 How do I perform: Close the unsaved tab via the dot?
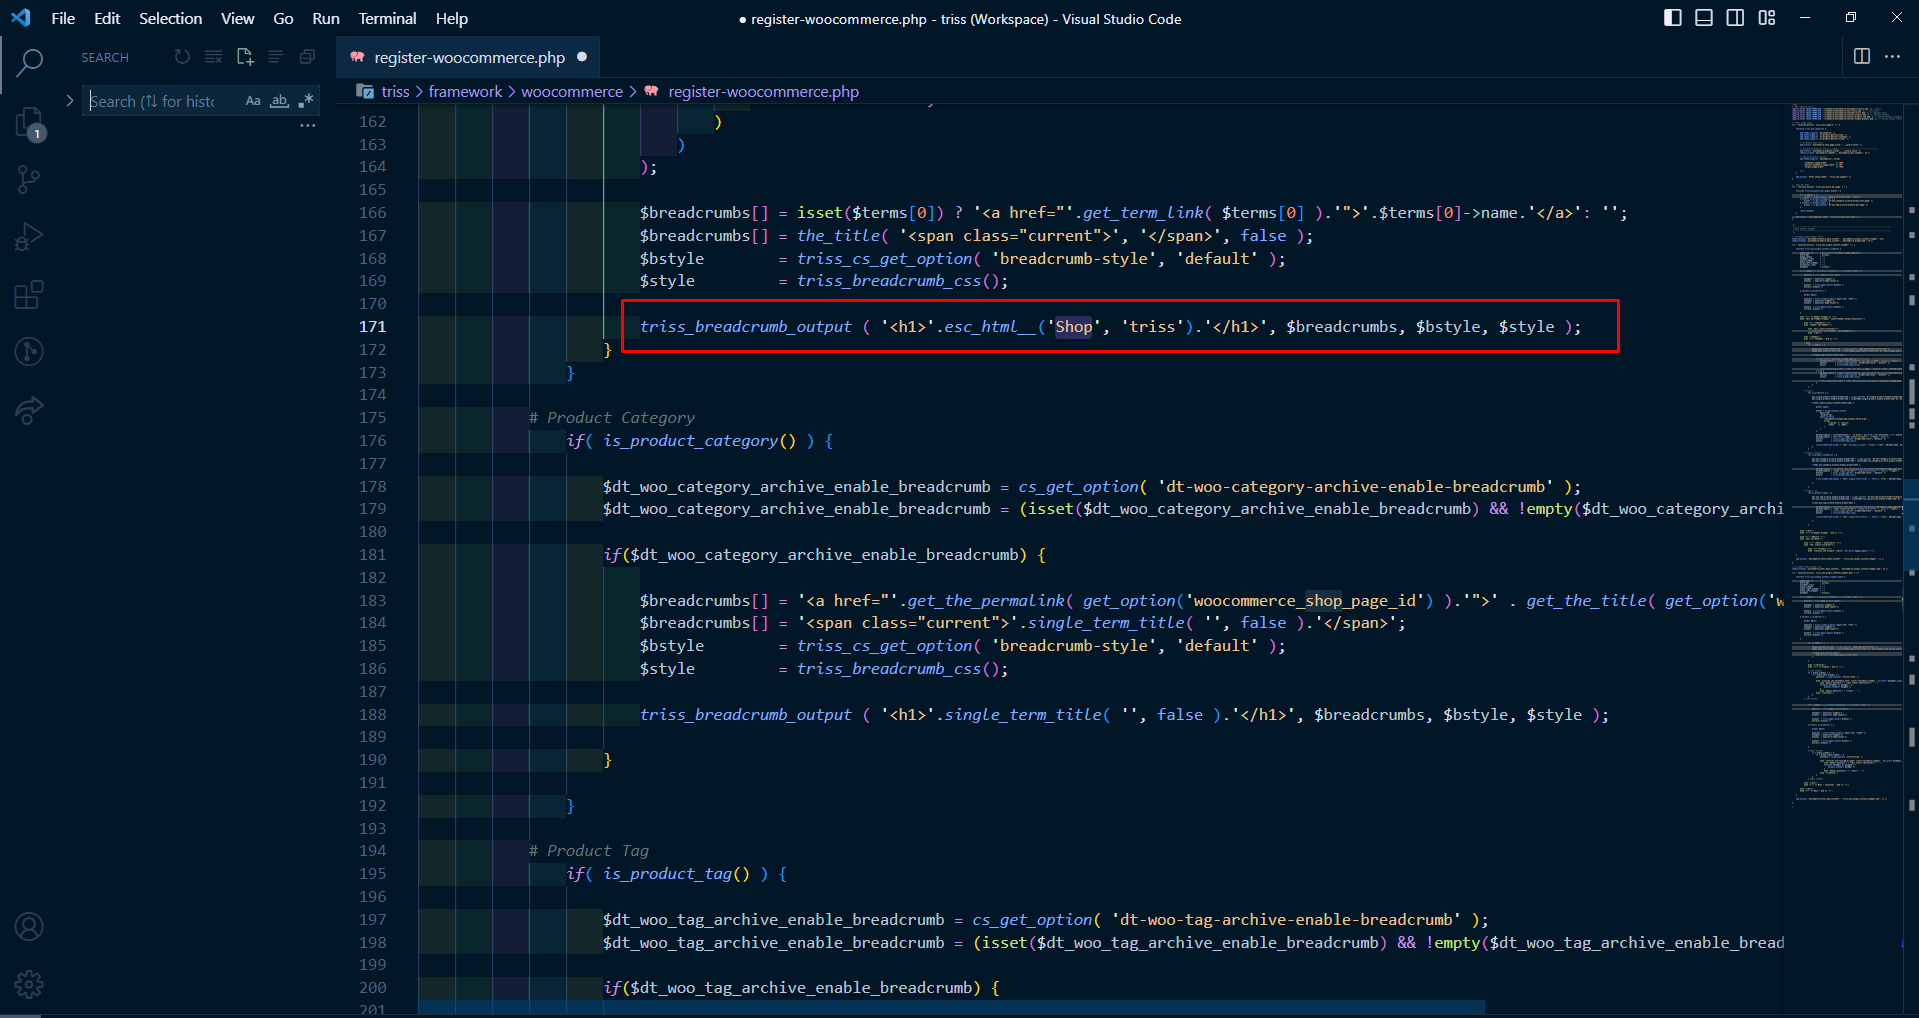pos(582,57)
